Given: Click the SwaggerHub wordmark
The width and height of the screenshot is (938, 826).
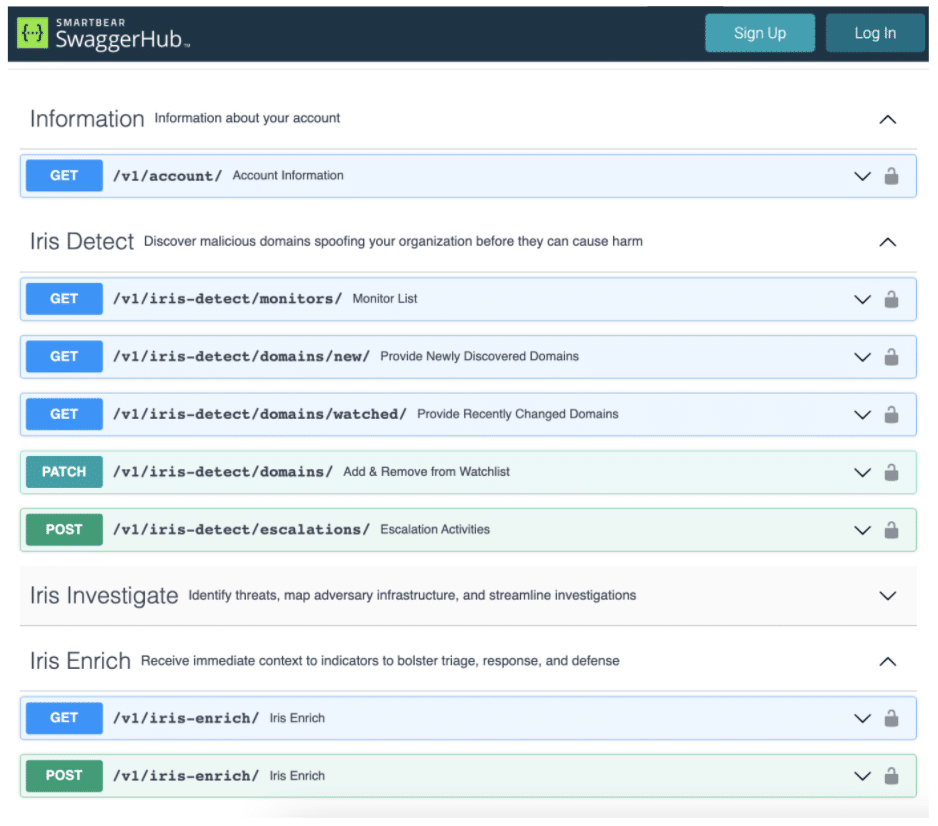Looking at the screenshot, I should click(122, 39).
